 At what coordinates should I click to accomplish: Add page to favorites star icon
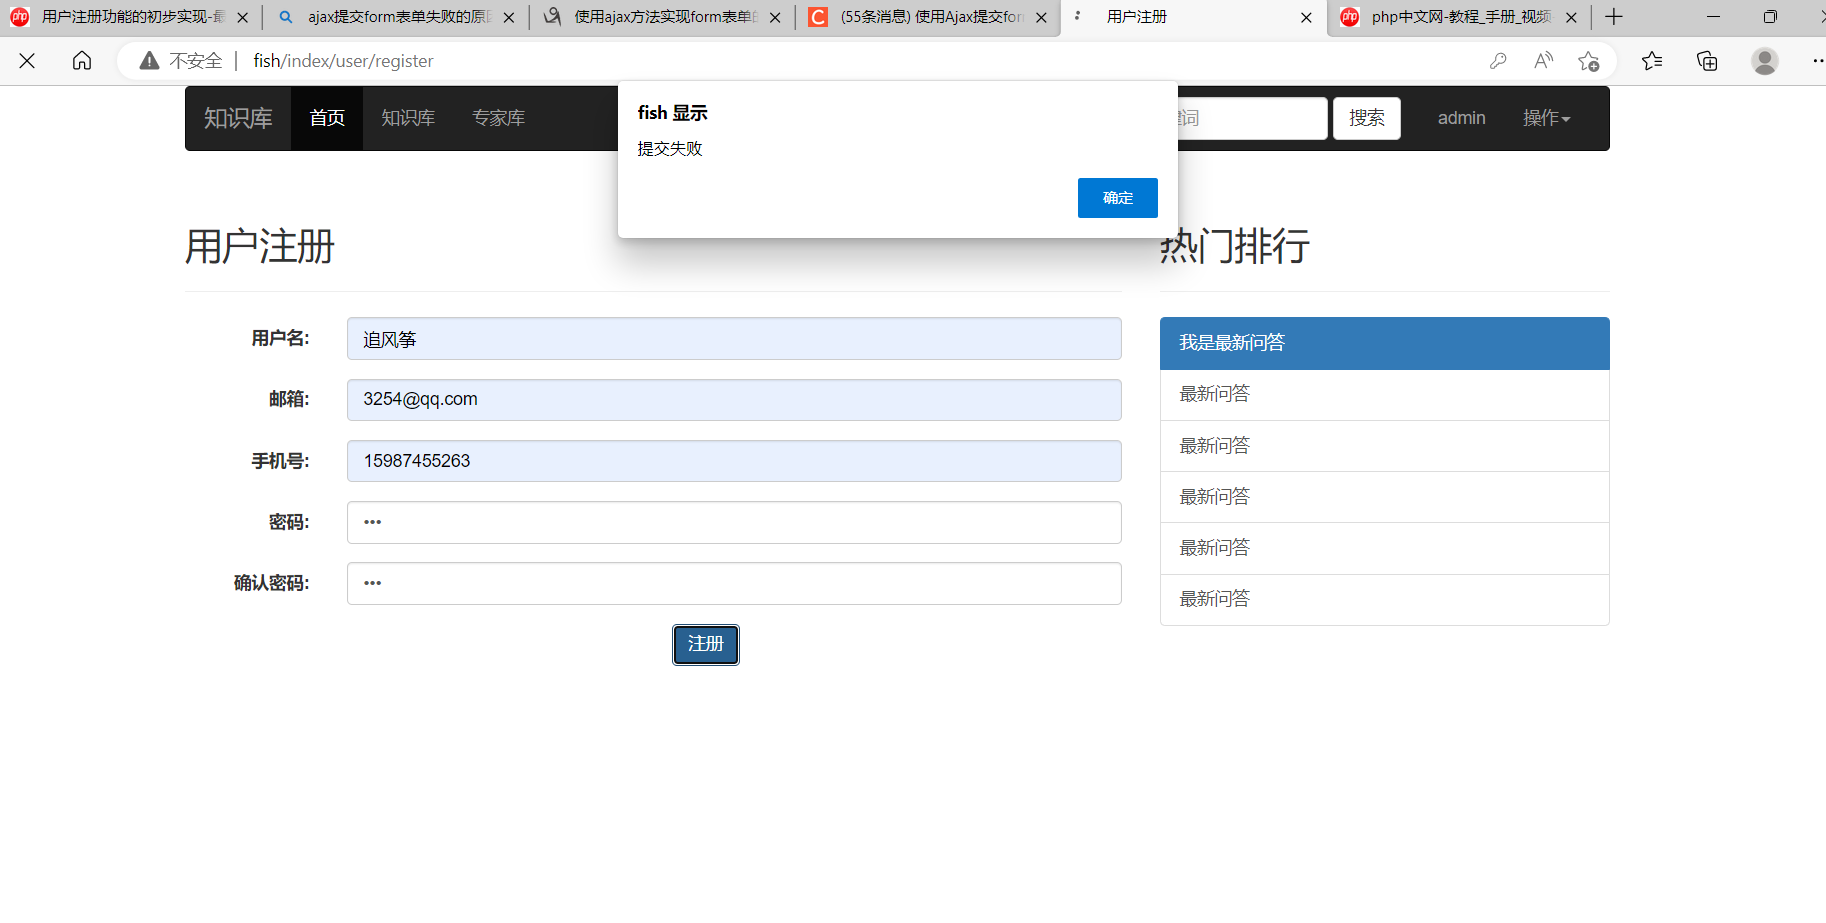[1588, 61]
